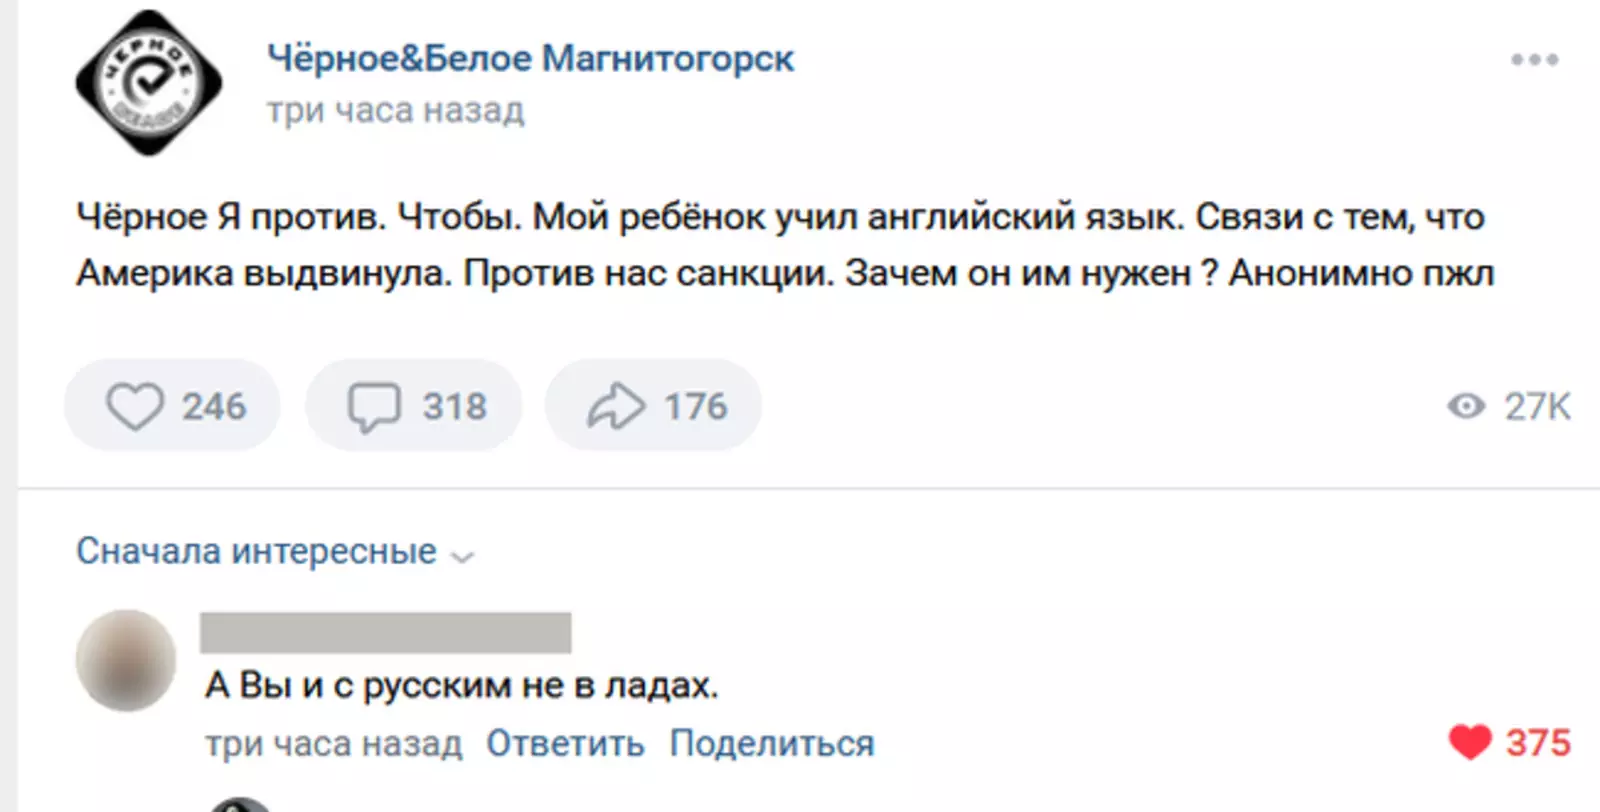
Task: Open the post's comments via speech bubble icon
Action: (x=374, y=406)
